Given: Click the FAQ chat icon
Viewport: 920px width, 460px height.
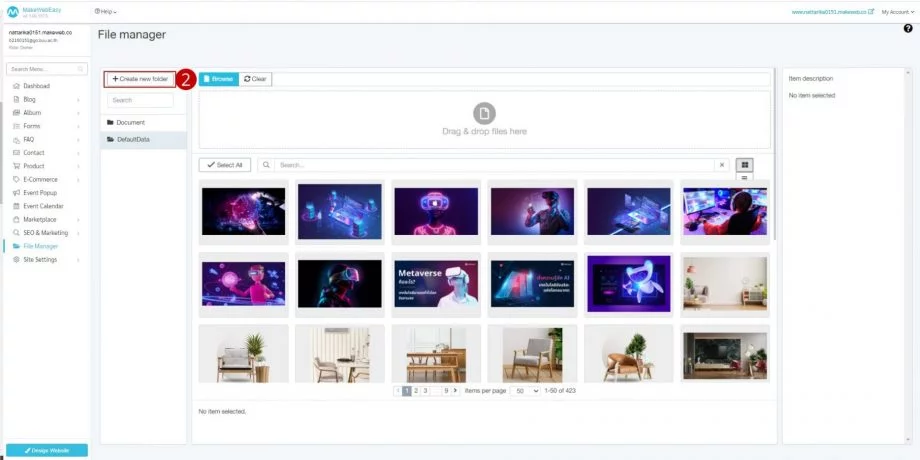Looking at the screenshot, I should point(16,140).
